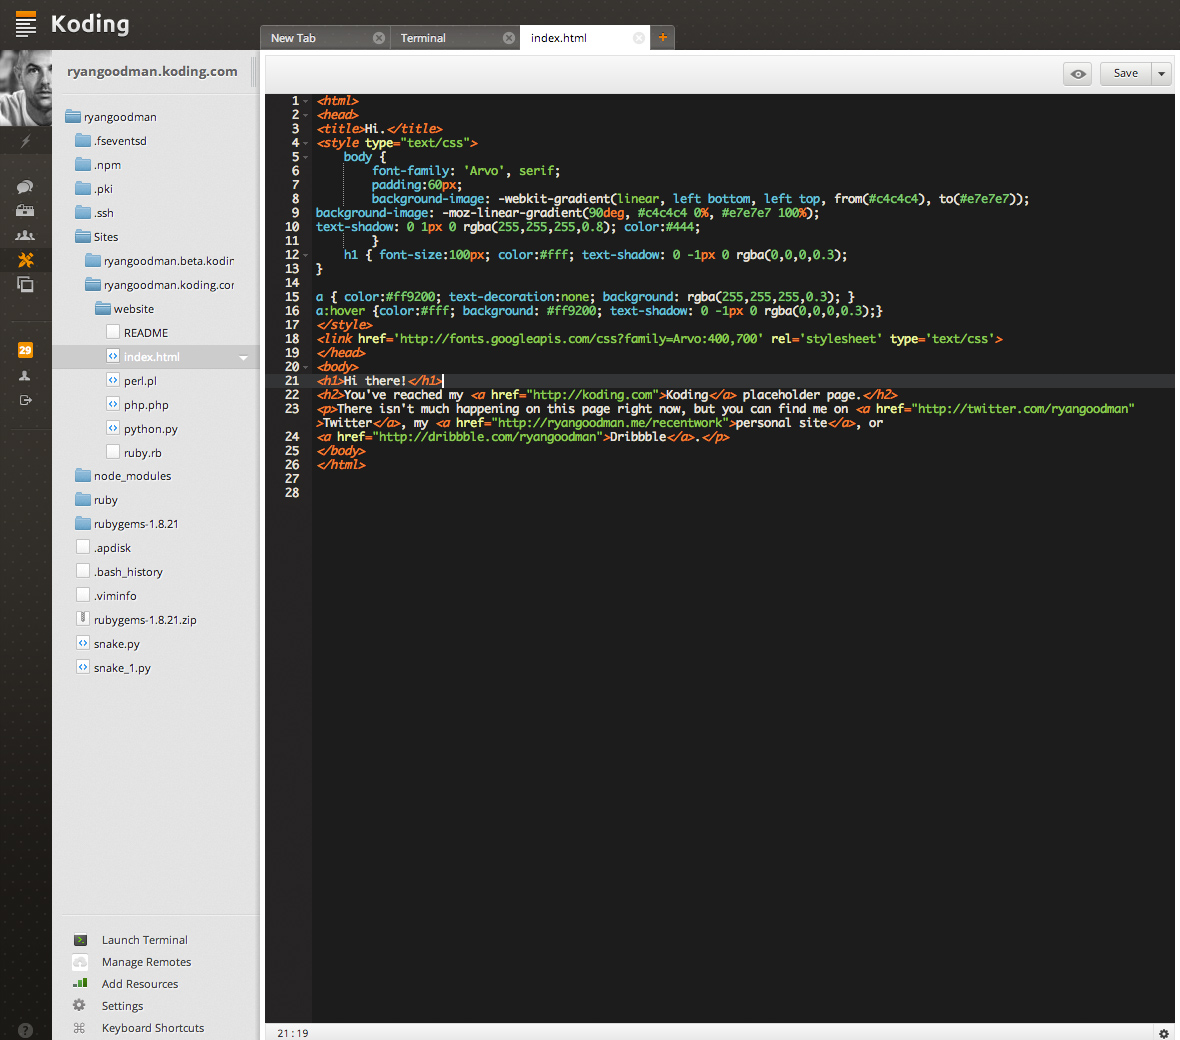Add a new tab with plus icon
Screen dimensions: 1180x1040
(662, 38)
